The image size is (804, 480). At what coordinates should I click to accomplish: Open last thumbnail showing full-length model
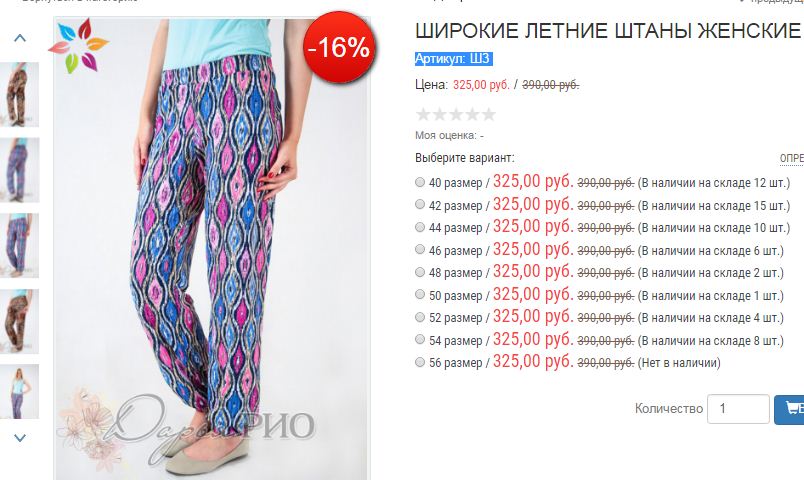point(19,391)
